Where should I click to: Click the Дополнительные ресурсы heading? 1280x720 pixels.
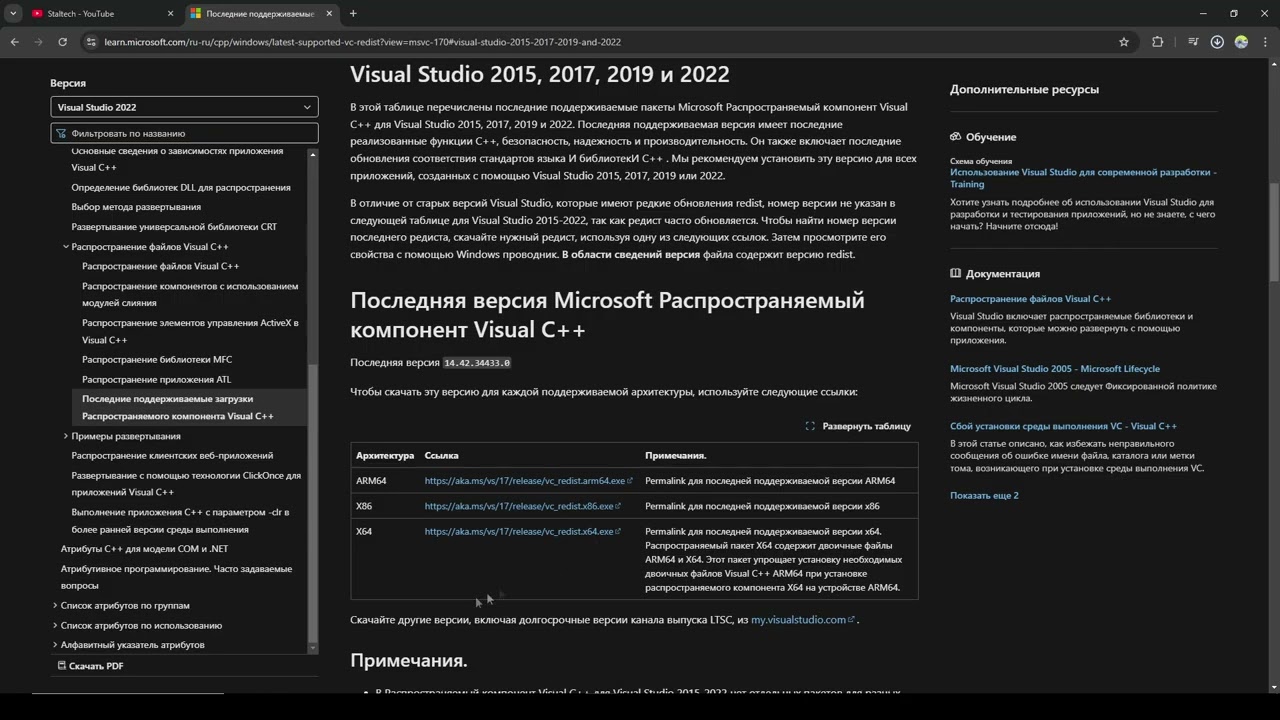pyautogui.click(x=1024, y=89)
